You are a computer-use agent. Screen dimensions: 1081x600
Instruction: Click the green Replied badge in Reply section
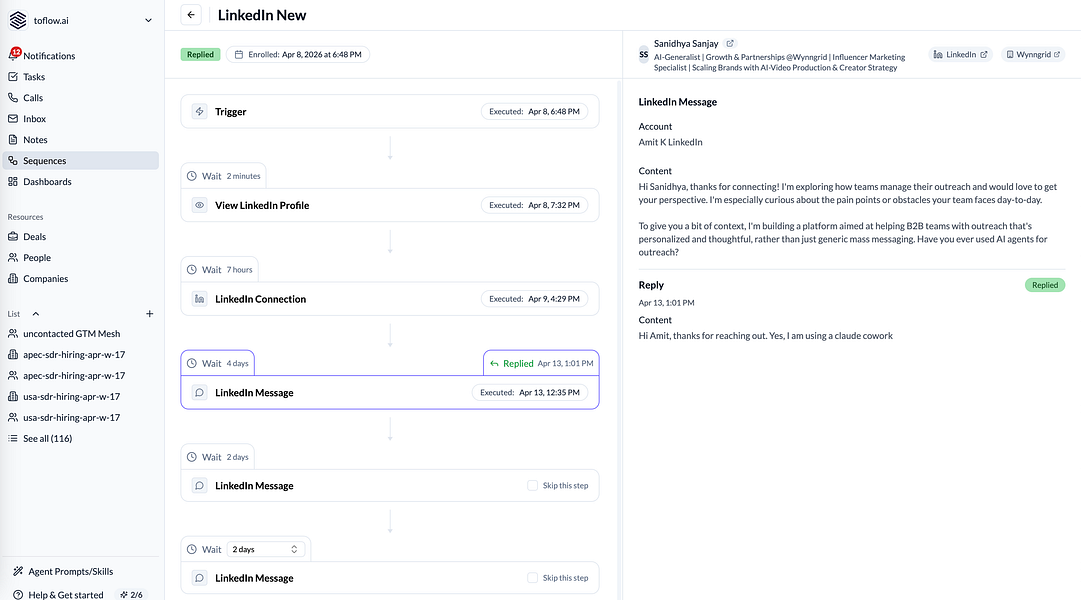(x=1044, y=285)
